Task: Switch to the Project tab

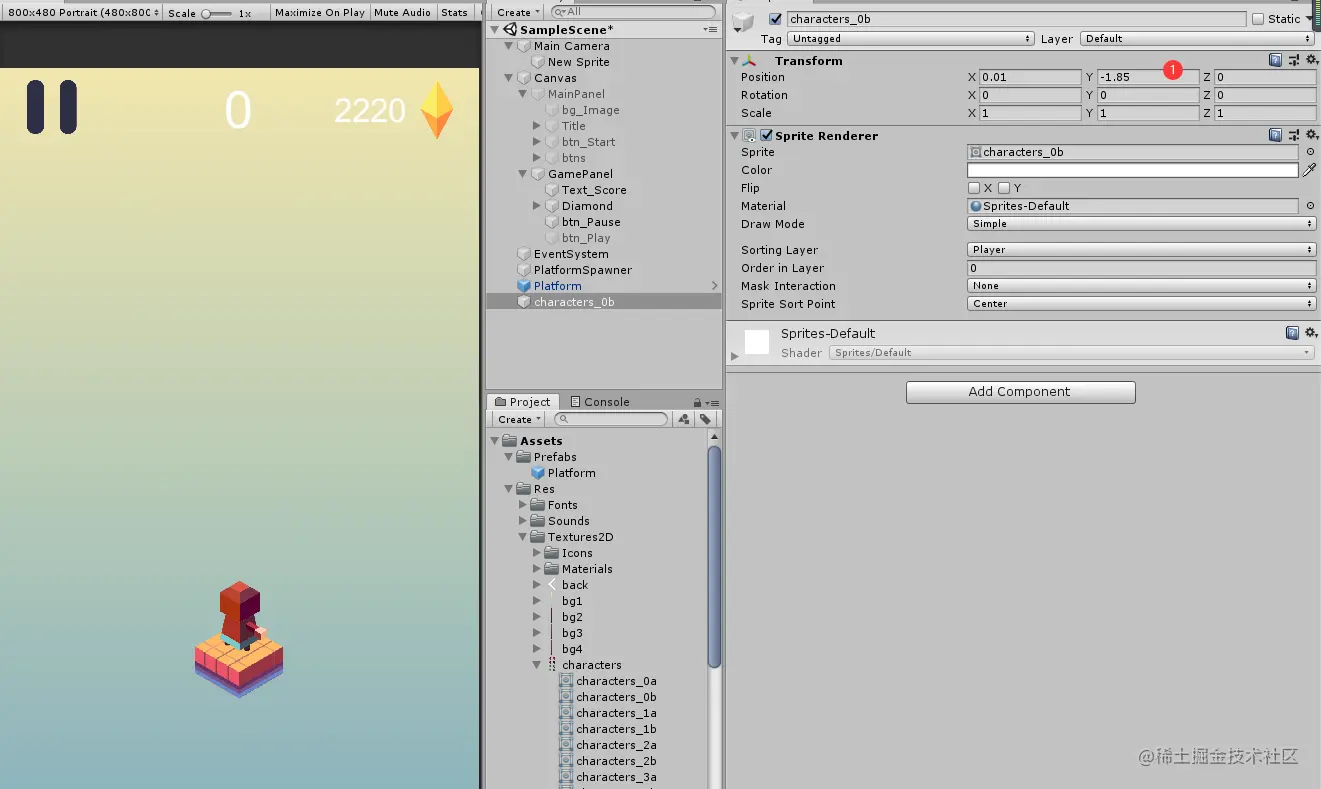Action: (x=522, y=402)
